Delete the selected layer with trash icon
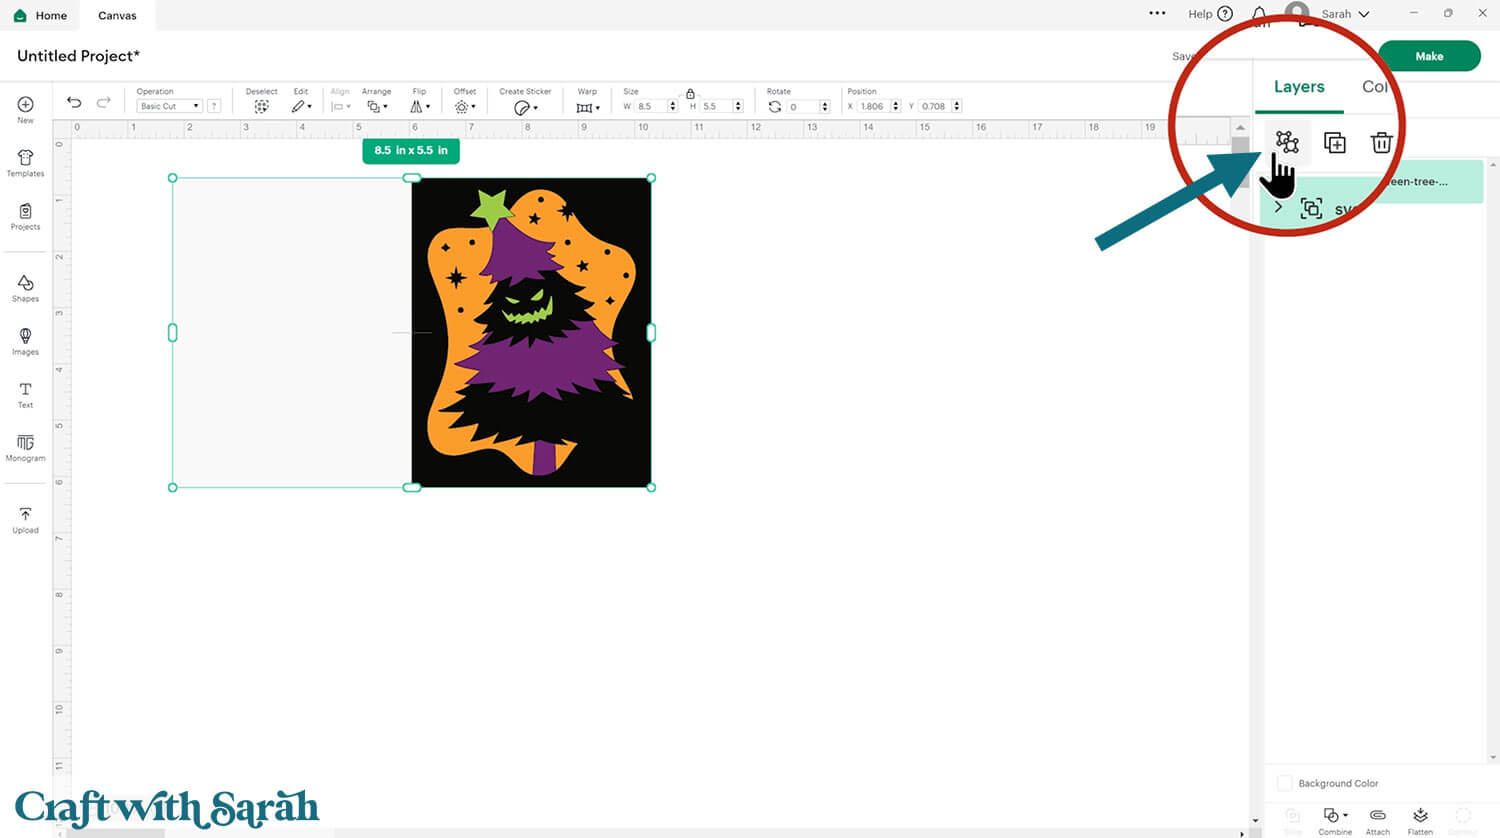The width and height of the screenshot is (1500, 838). coord(1381,142)
